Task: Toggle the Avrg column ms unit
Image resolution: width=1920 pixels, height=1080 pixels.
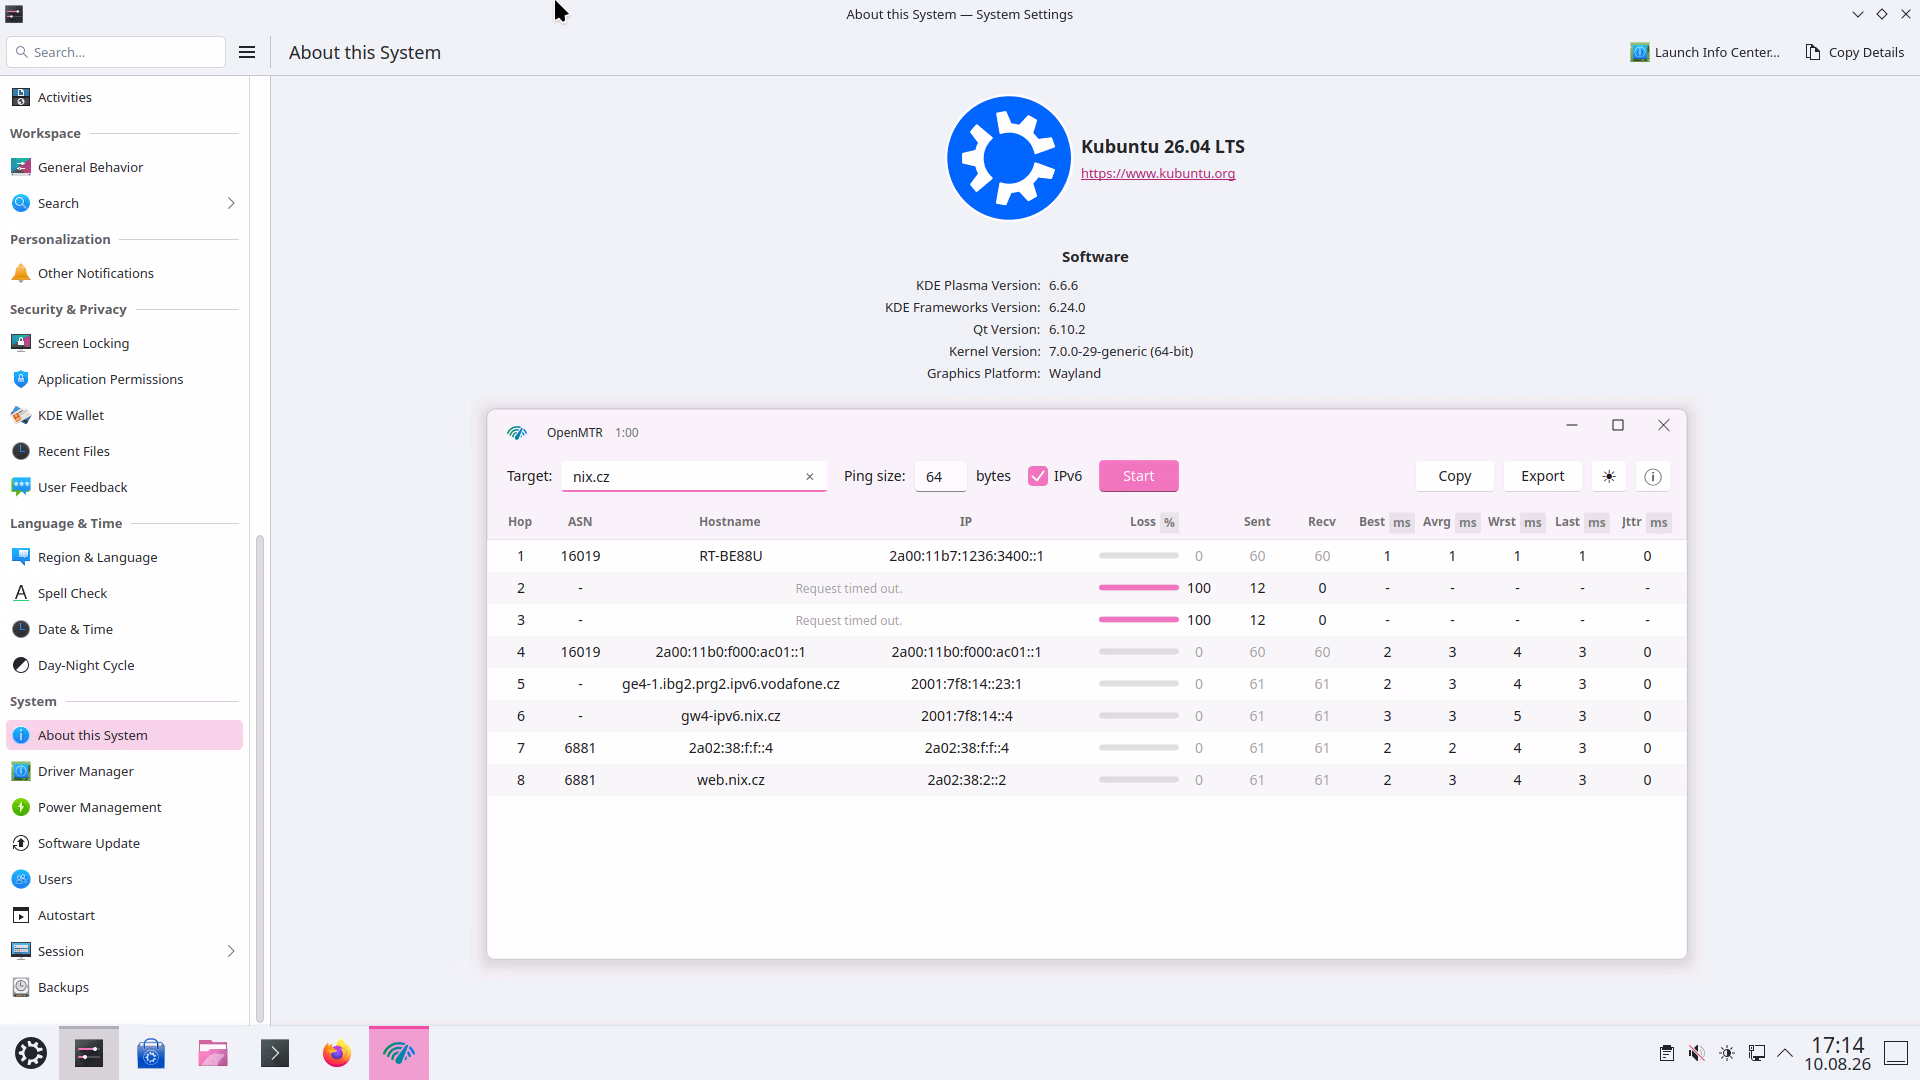Action: click(1468, 522)
